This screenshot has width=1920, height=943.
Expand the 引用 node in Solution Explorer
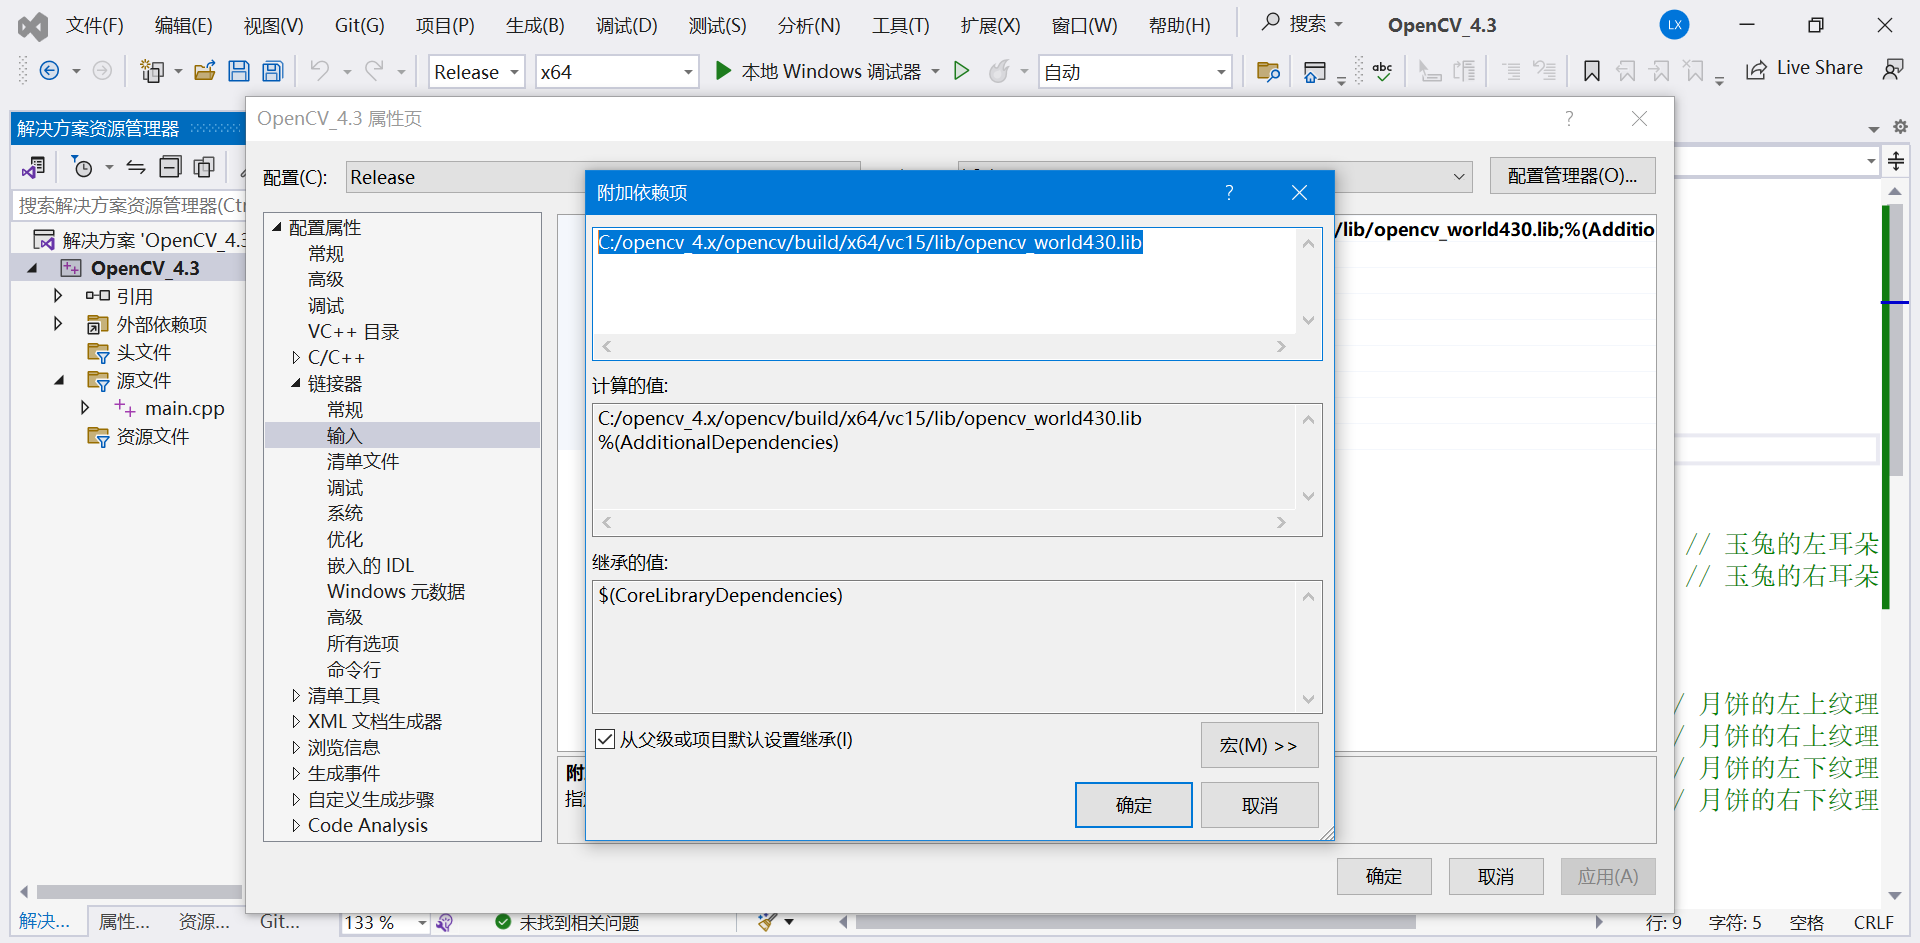(x=58, y=296)
